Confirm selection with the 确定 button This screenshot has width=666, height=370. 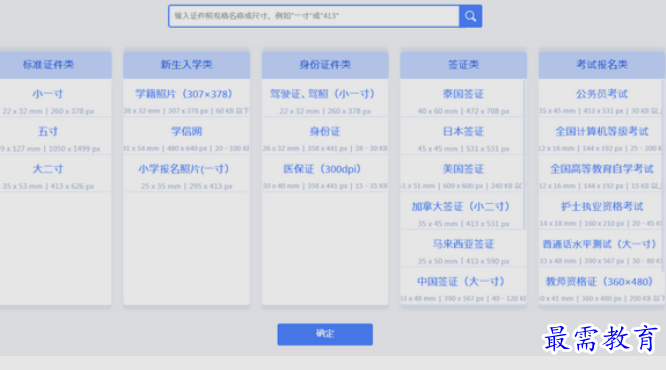coord(325,334)
